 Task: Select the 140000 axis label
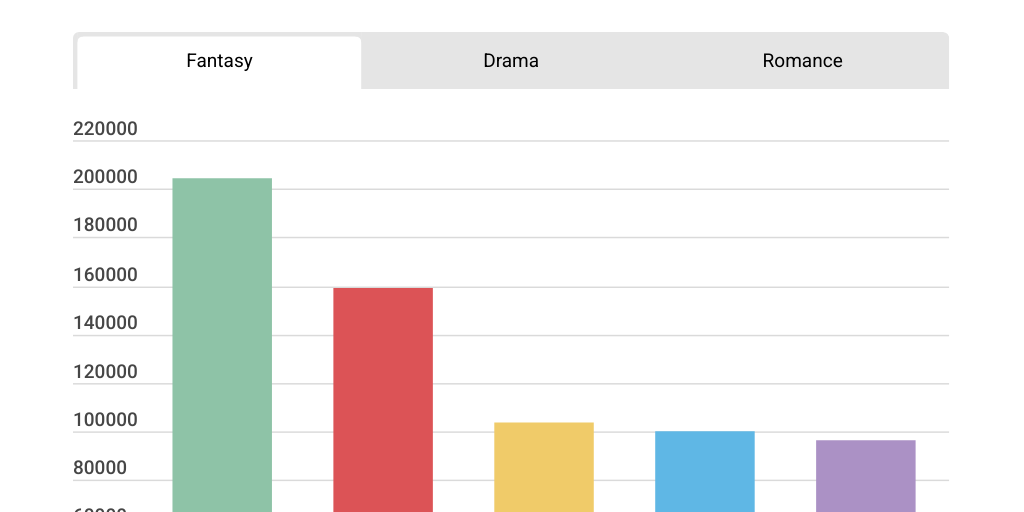point(105,323)
